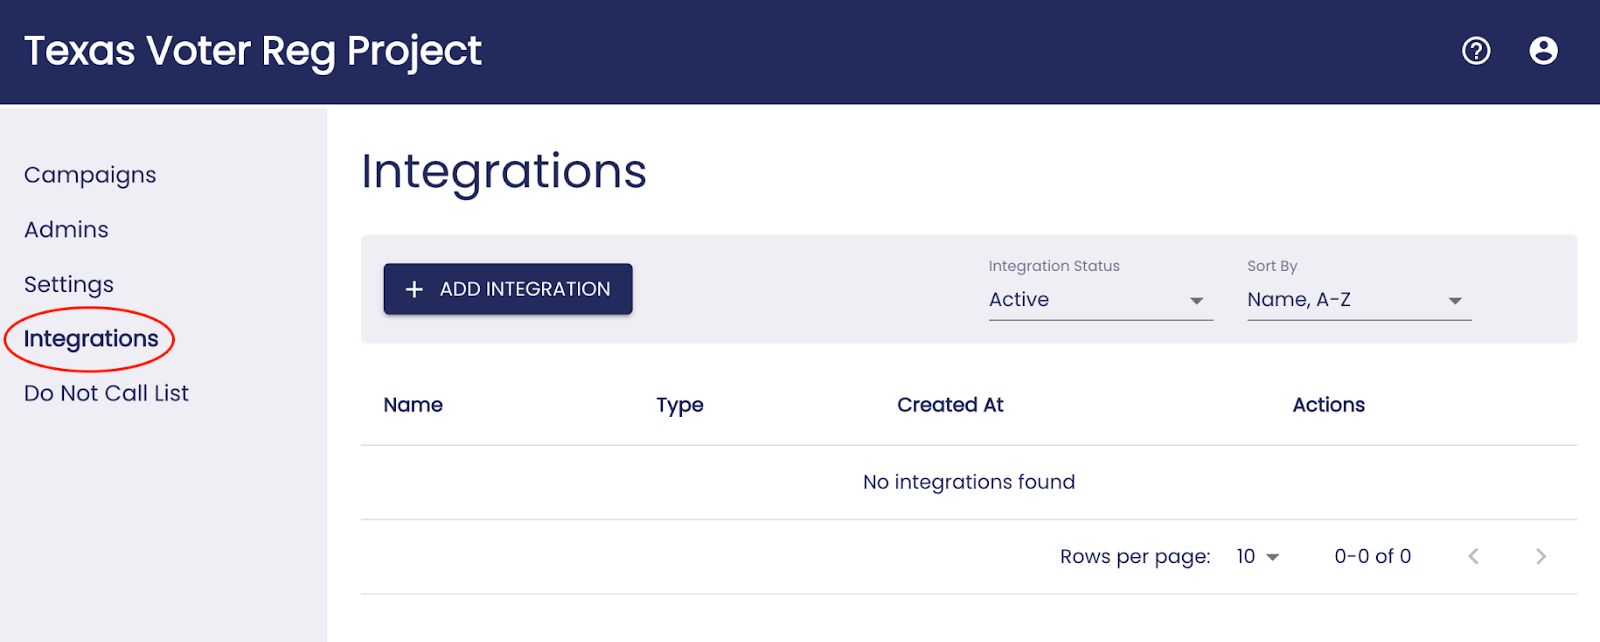Click the No integrations found message
Screen dimensions: 1600x642
pyautogui.click(x=969, y=482)
